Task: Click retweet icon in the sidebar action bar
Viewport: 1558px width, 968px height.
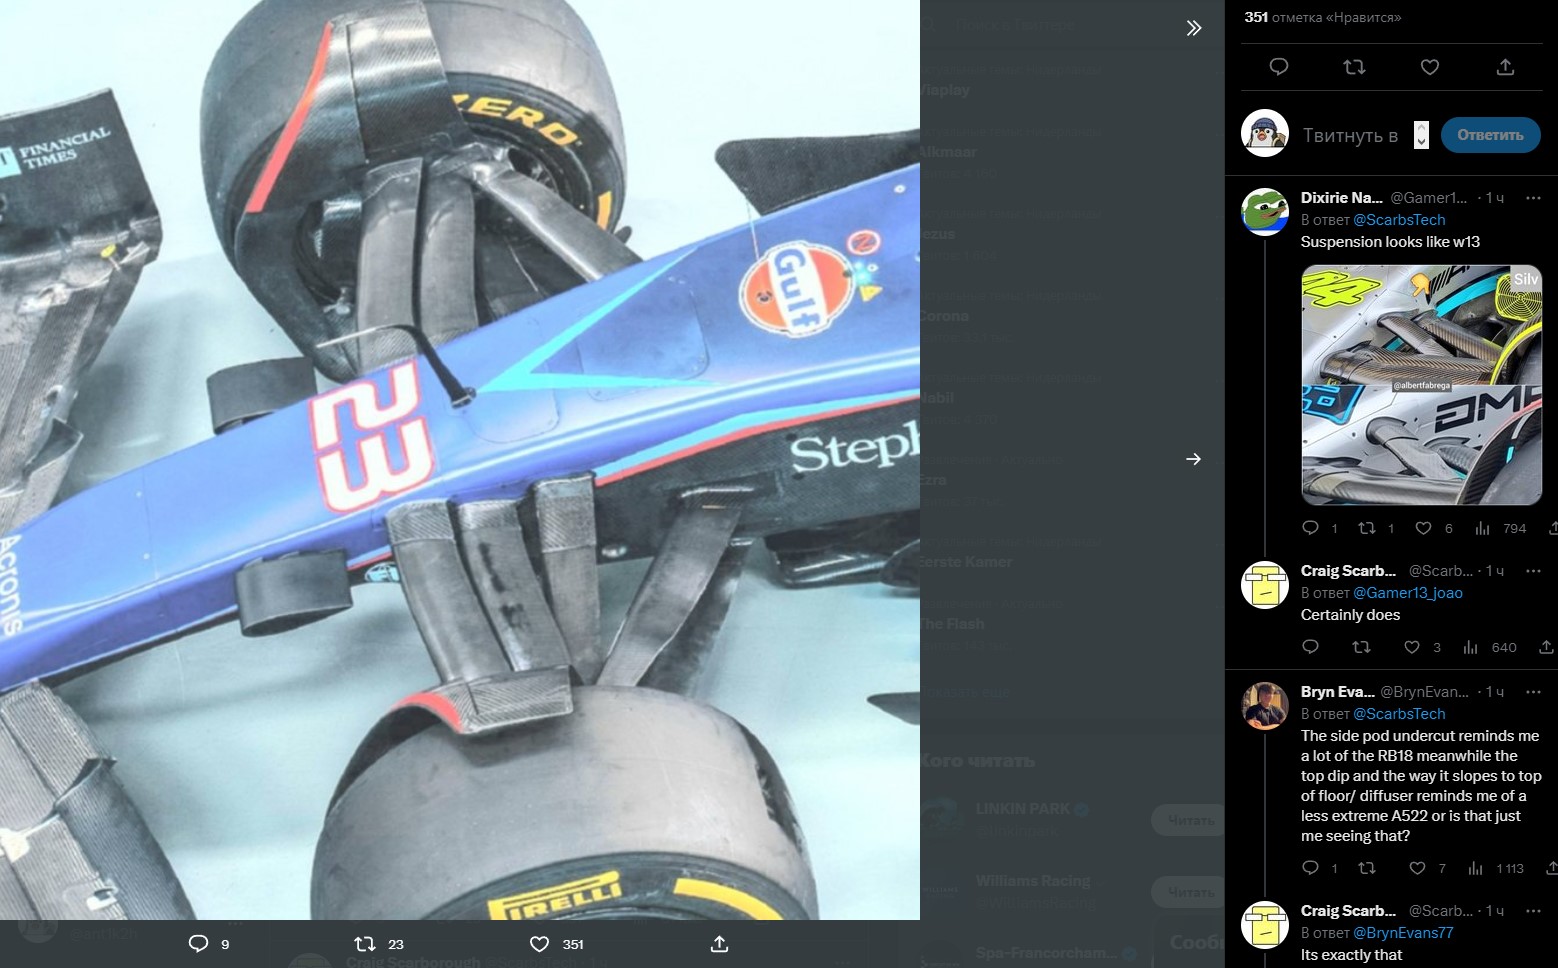Action: [1354, 67]
